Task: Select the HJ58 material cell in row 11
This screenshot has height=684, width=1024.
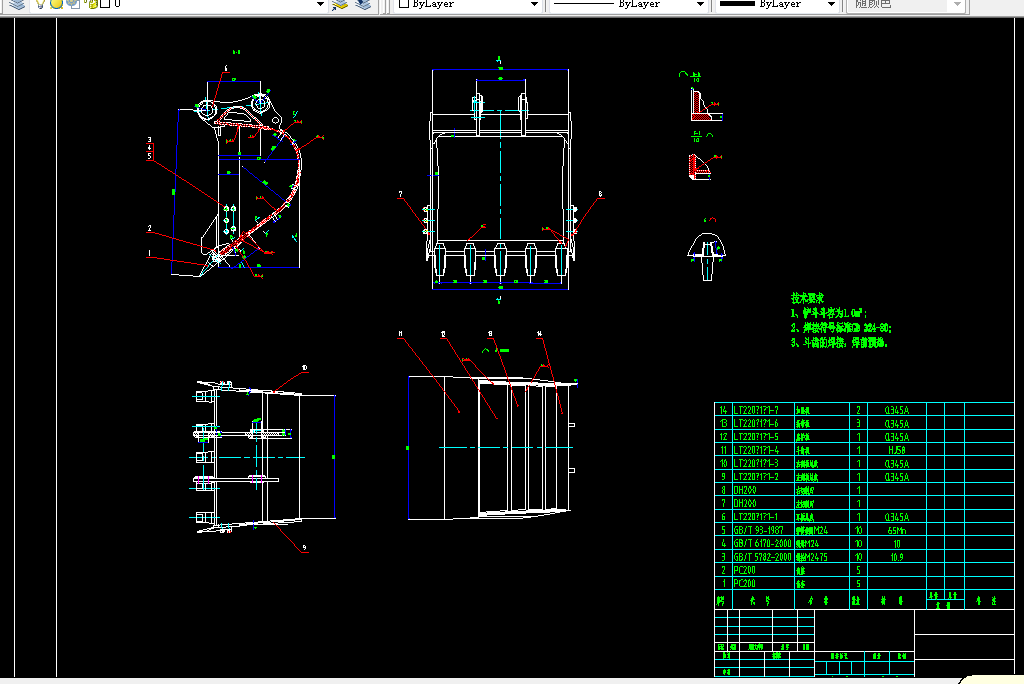Action: (897, 450)
